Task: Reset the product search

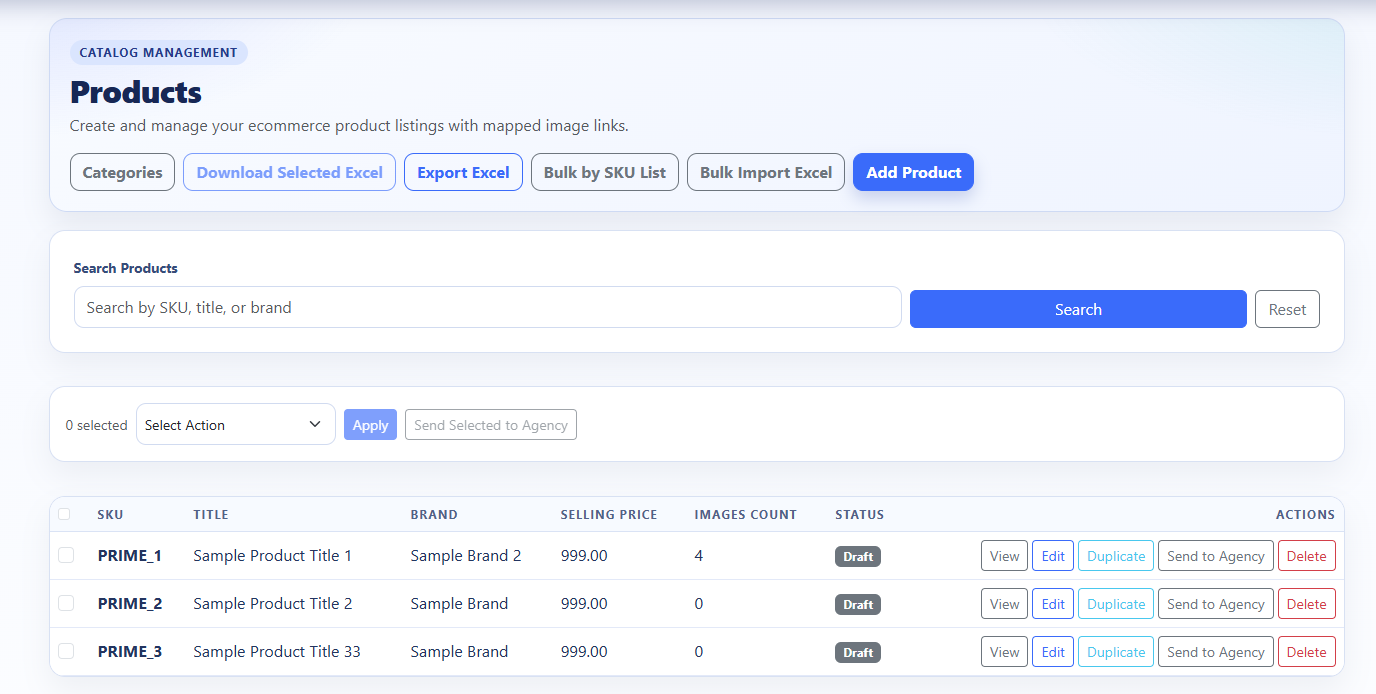Action: [x=1287, y=309]
